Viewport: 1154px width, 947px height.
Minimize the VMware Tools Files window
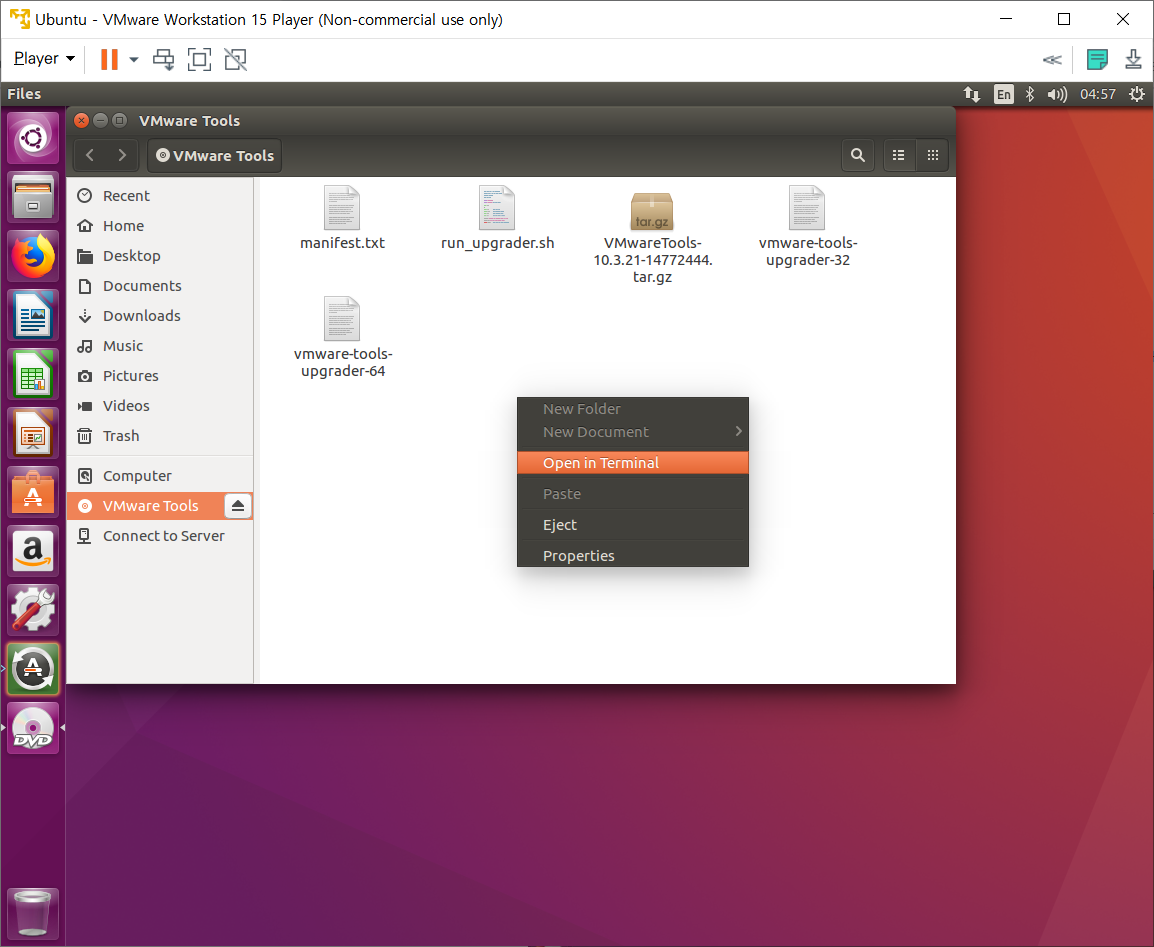[x=101, y=120]
